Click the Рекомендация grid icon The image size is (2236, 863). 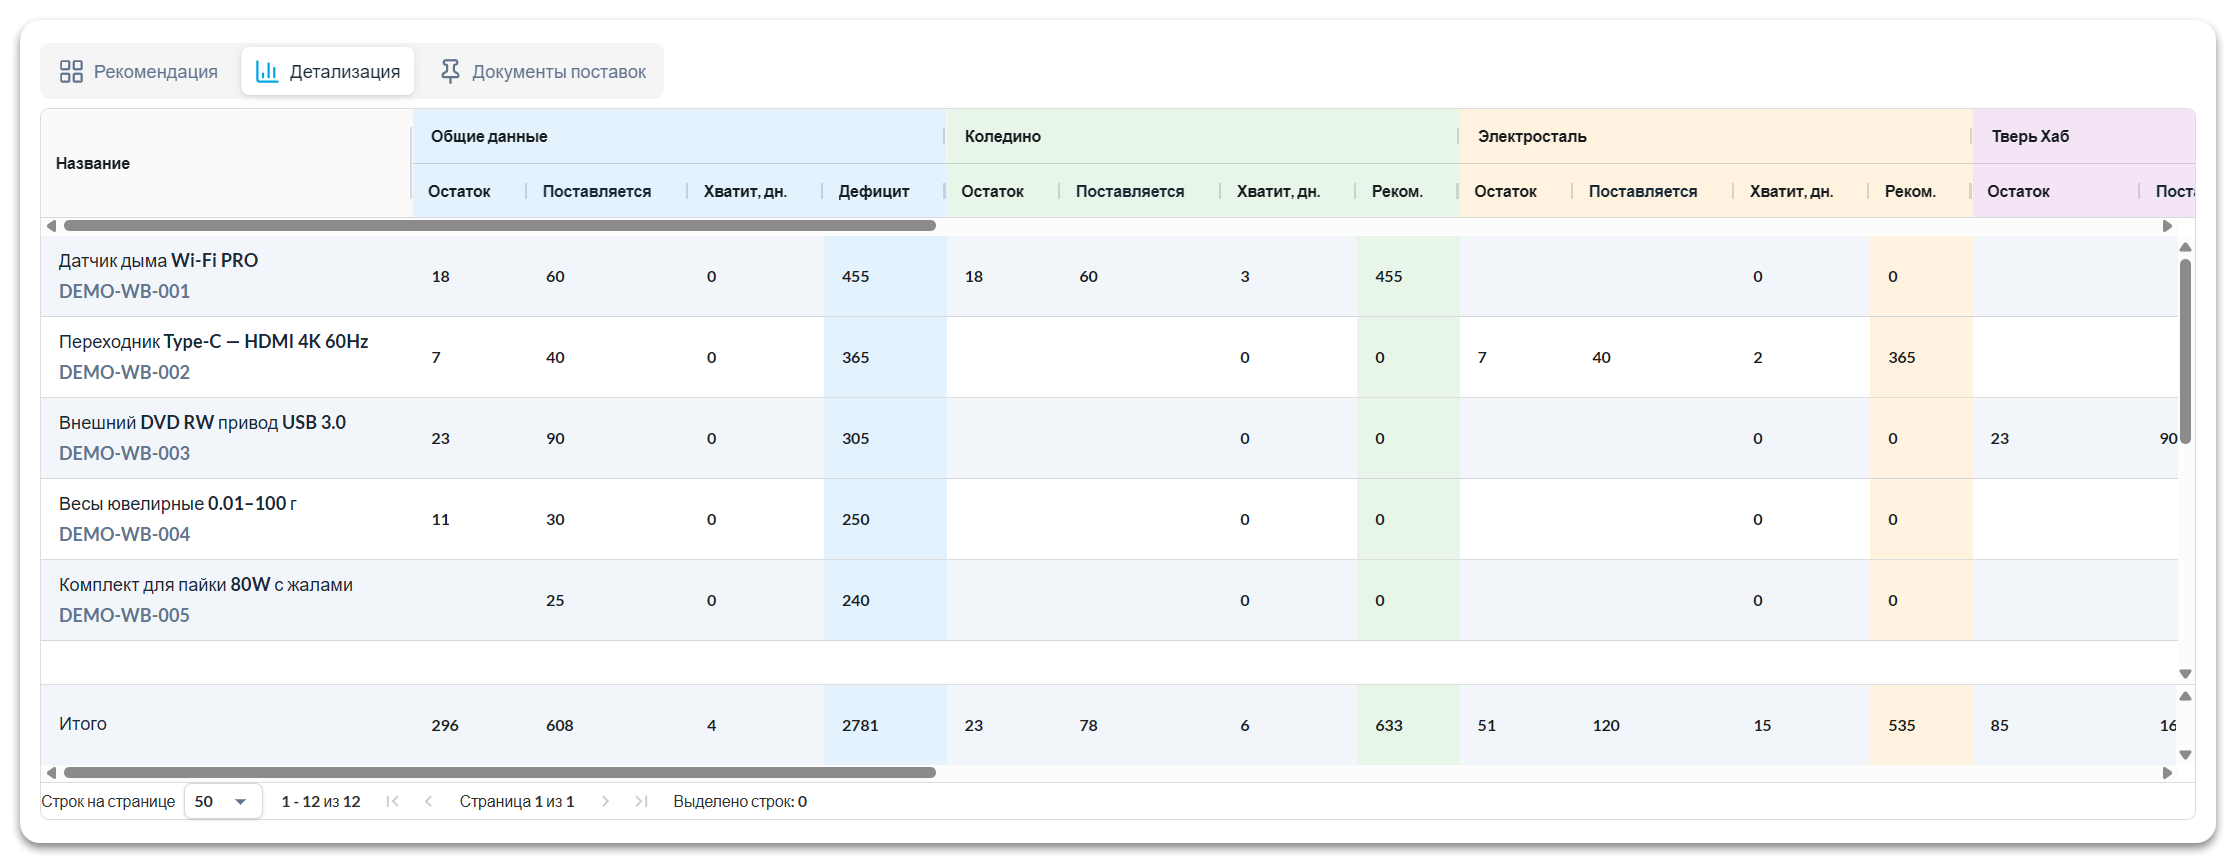pos(71,72)
